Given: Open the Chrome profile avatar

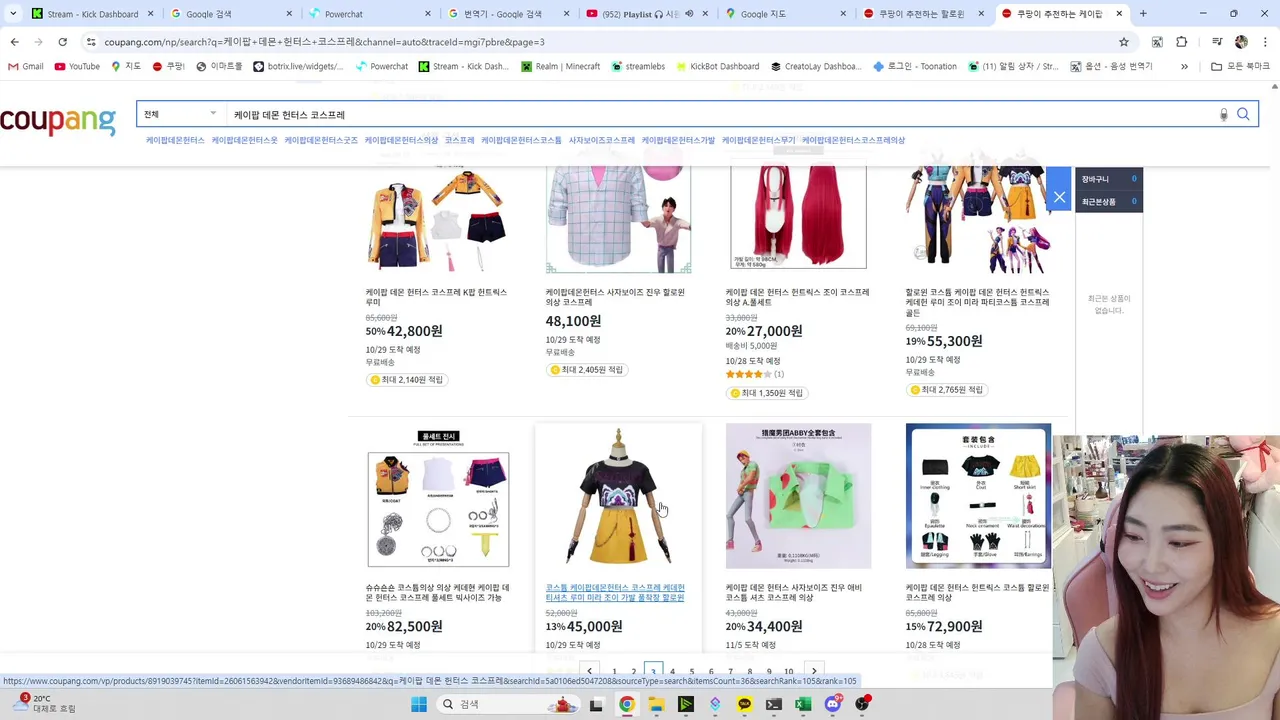Looking at the screenshot, I should (x=1241, y=42).
